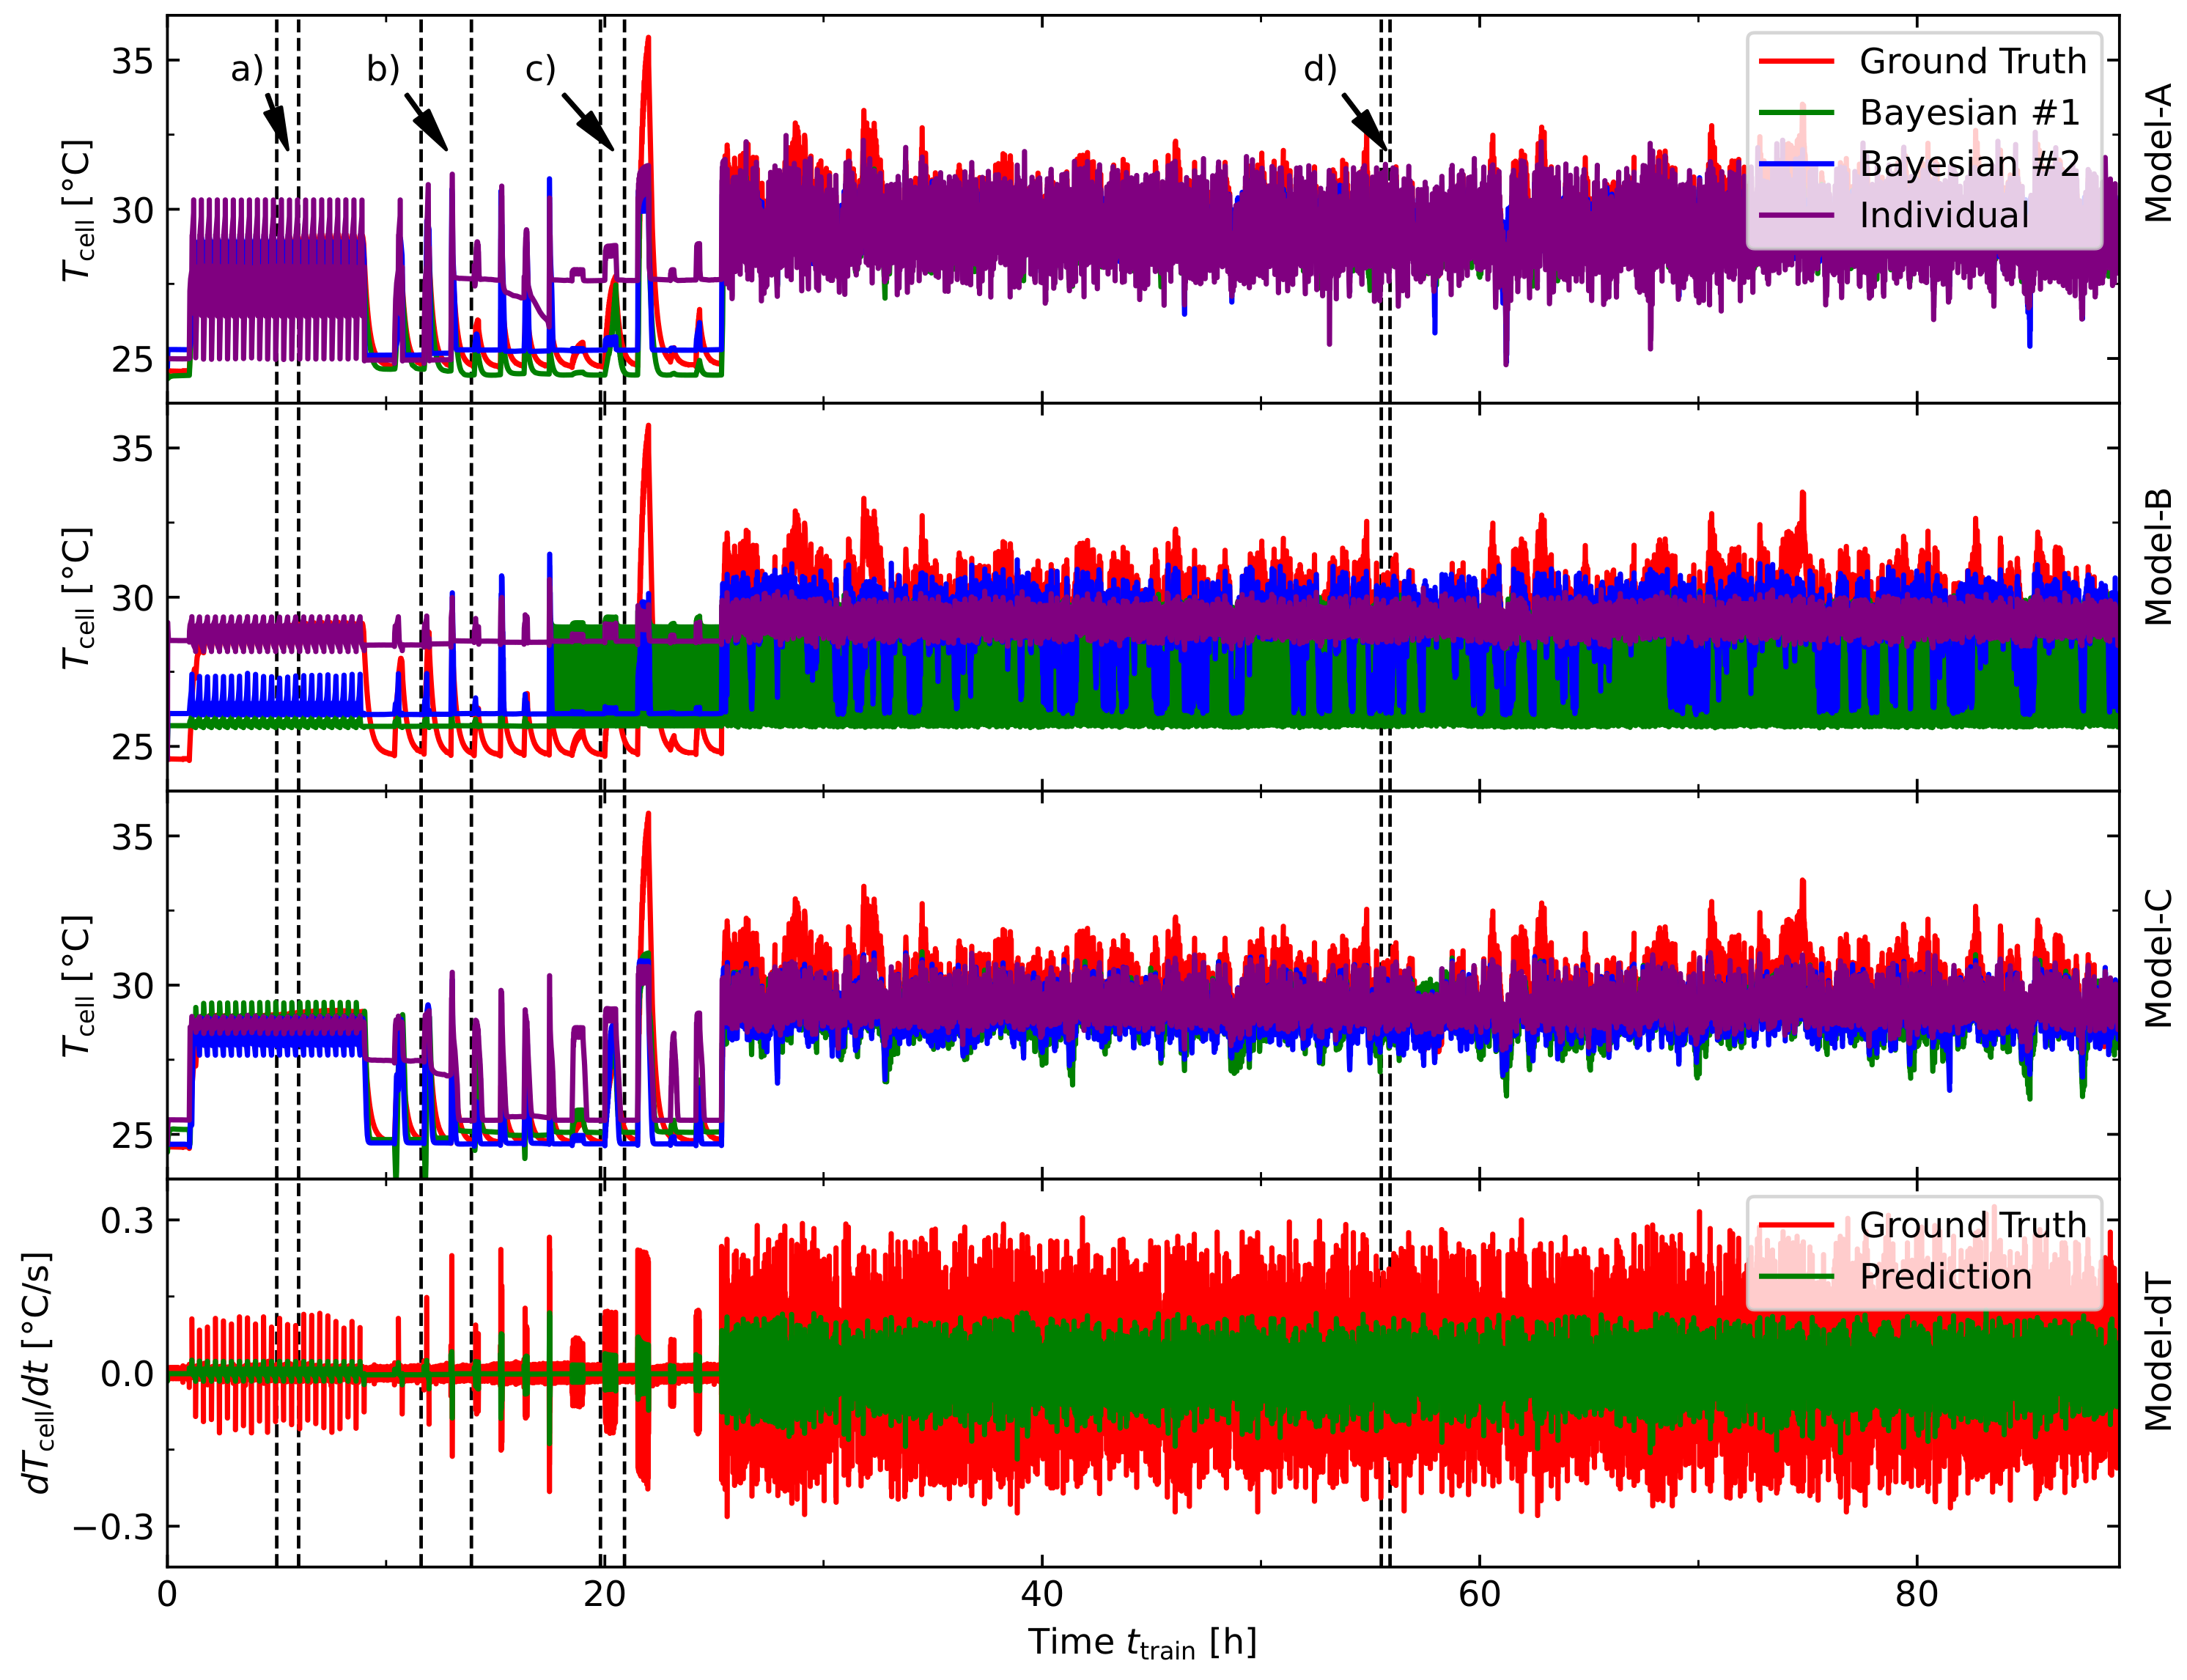Click the Model-A side label
The width and height of the screenshot is (2187, 1680).
[x=2158, y=152]
